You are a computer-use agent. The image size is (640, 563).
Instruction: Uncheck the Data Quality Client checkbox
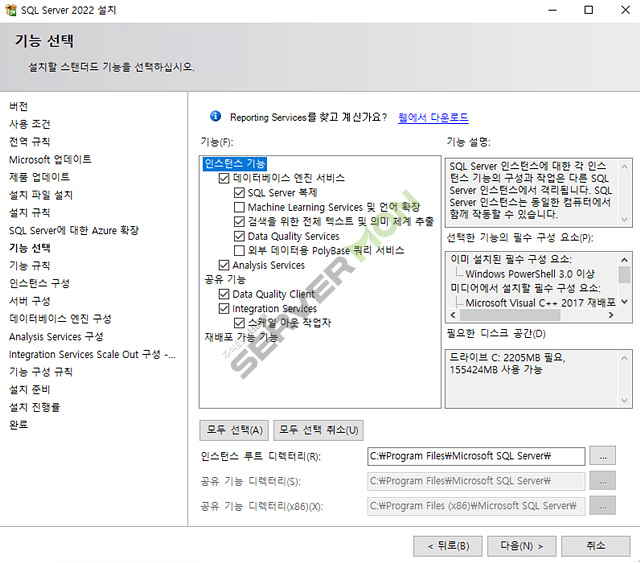point(224,294)
